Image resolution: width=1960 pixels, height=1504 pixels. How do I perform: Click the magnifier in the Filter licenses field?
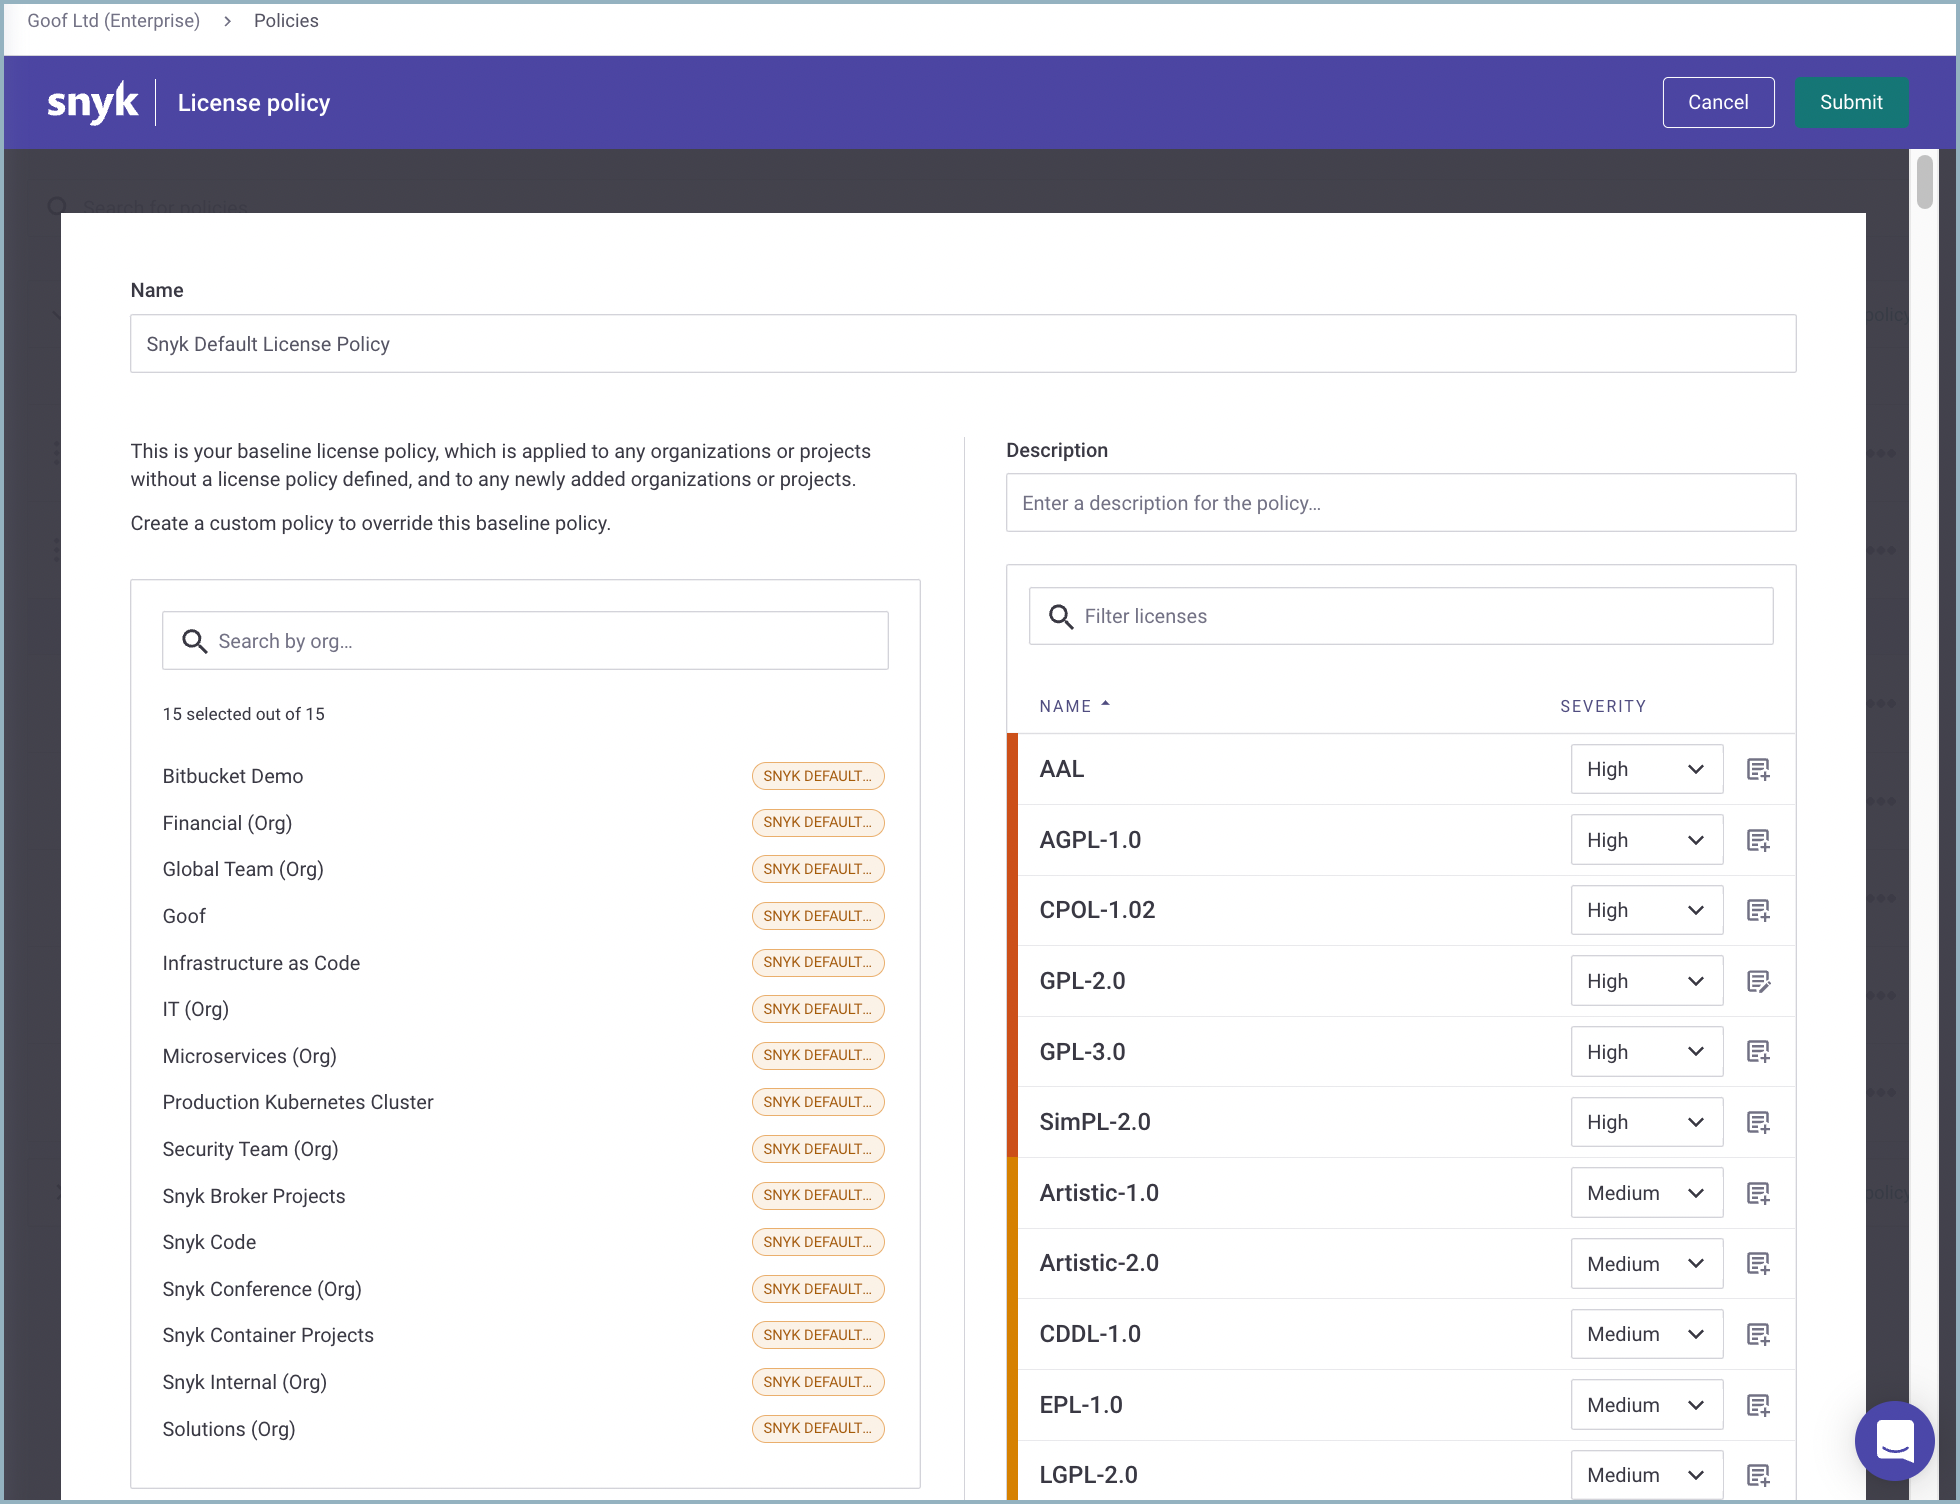point(1061,616)
